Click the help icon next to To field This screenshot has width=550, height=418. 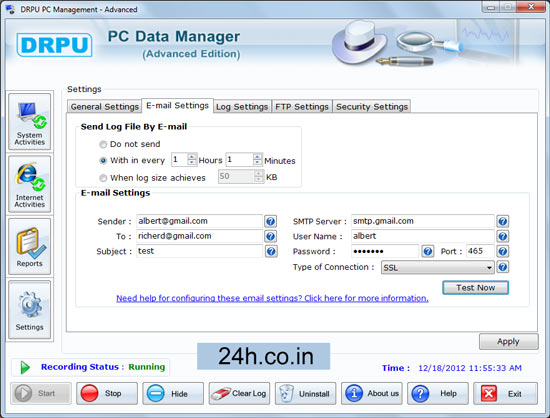point(270,236)
